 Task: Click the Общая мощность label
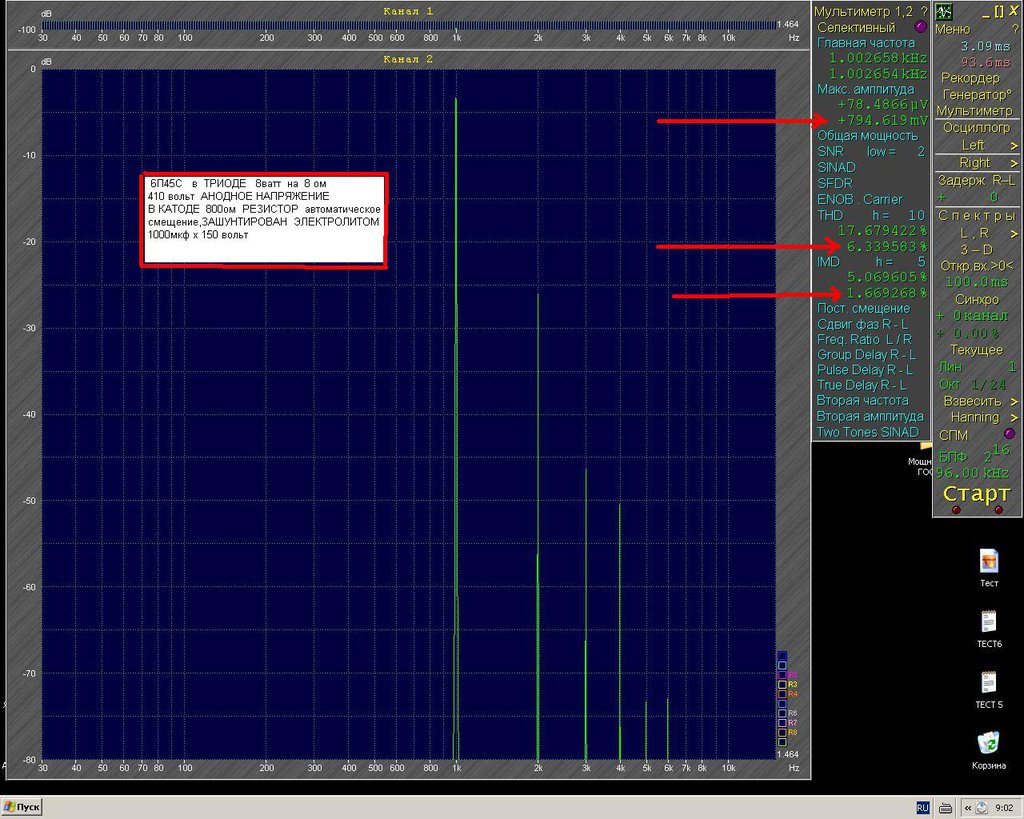point(867,136)
